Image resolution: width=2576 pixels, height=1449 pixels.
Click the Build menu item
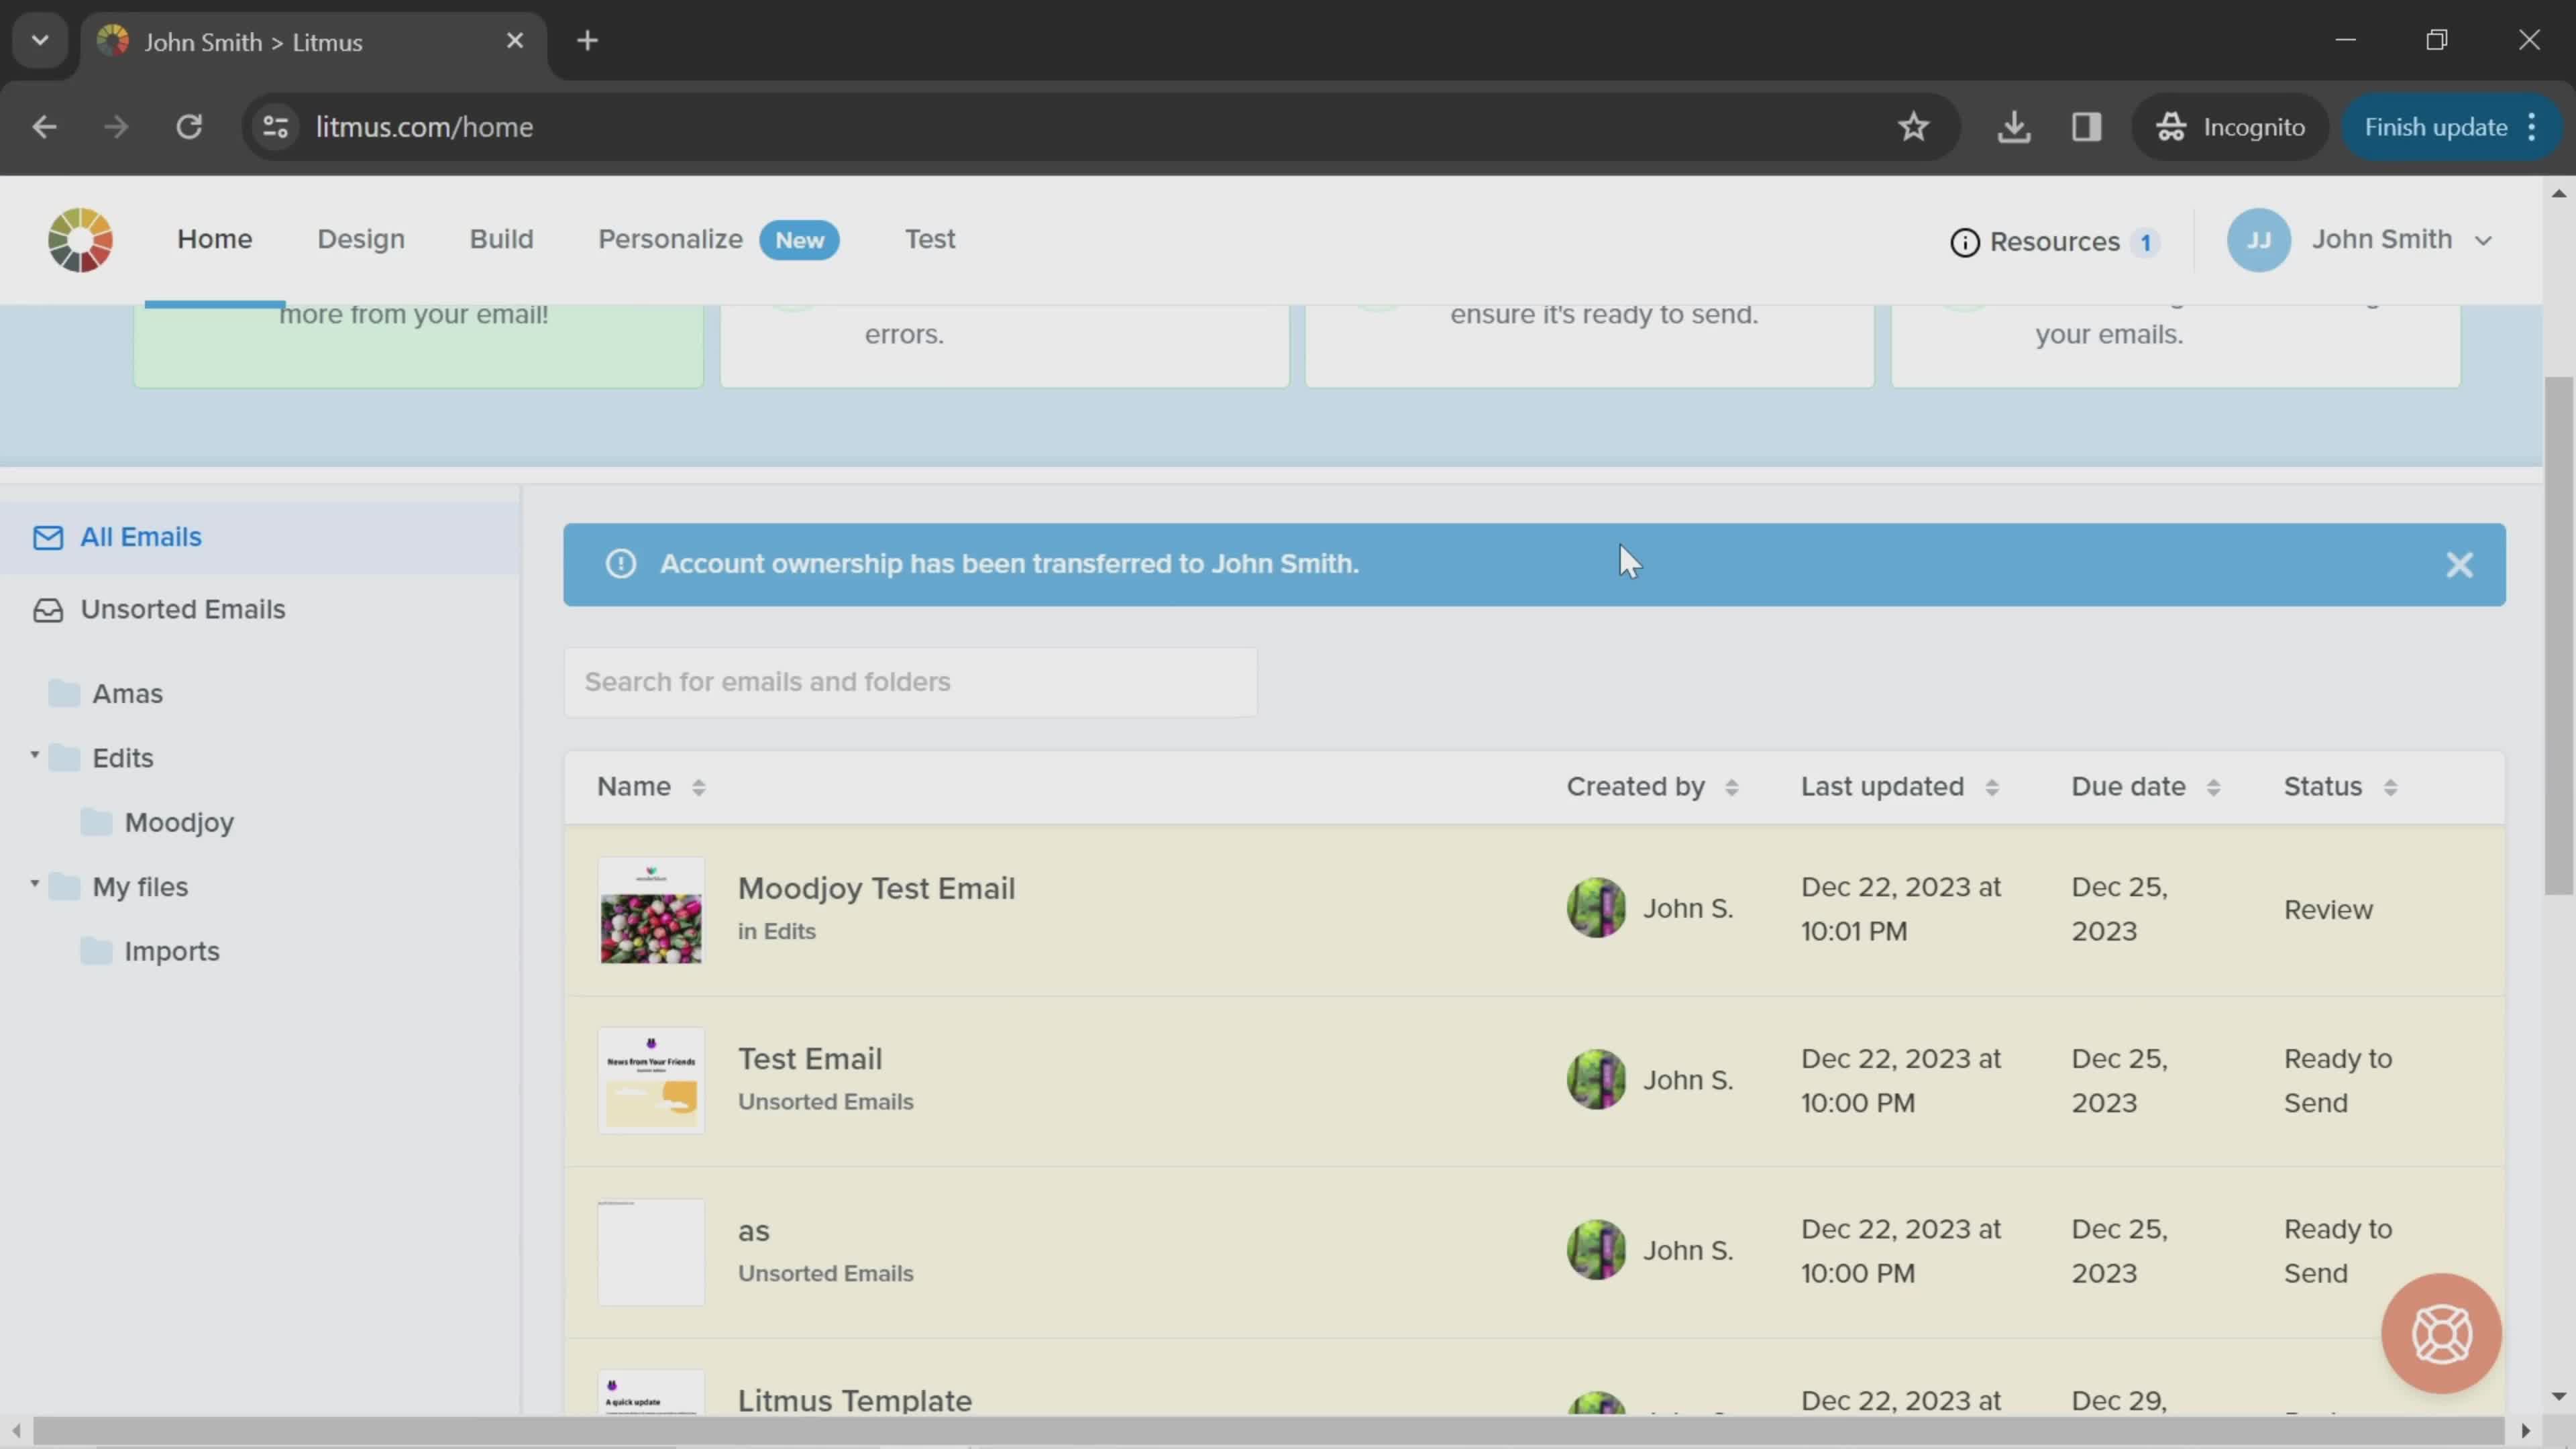coord(500,239)
